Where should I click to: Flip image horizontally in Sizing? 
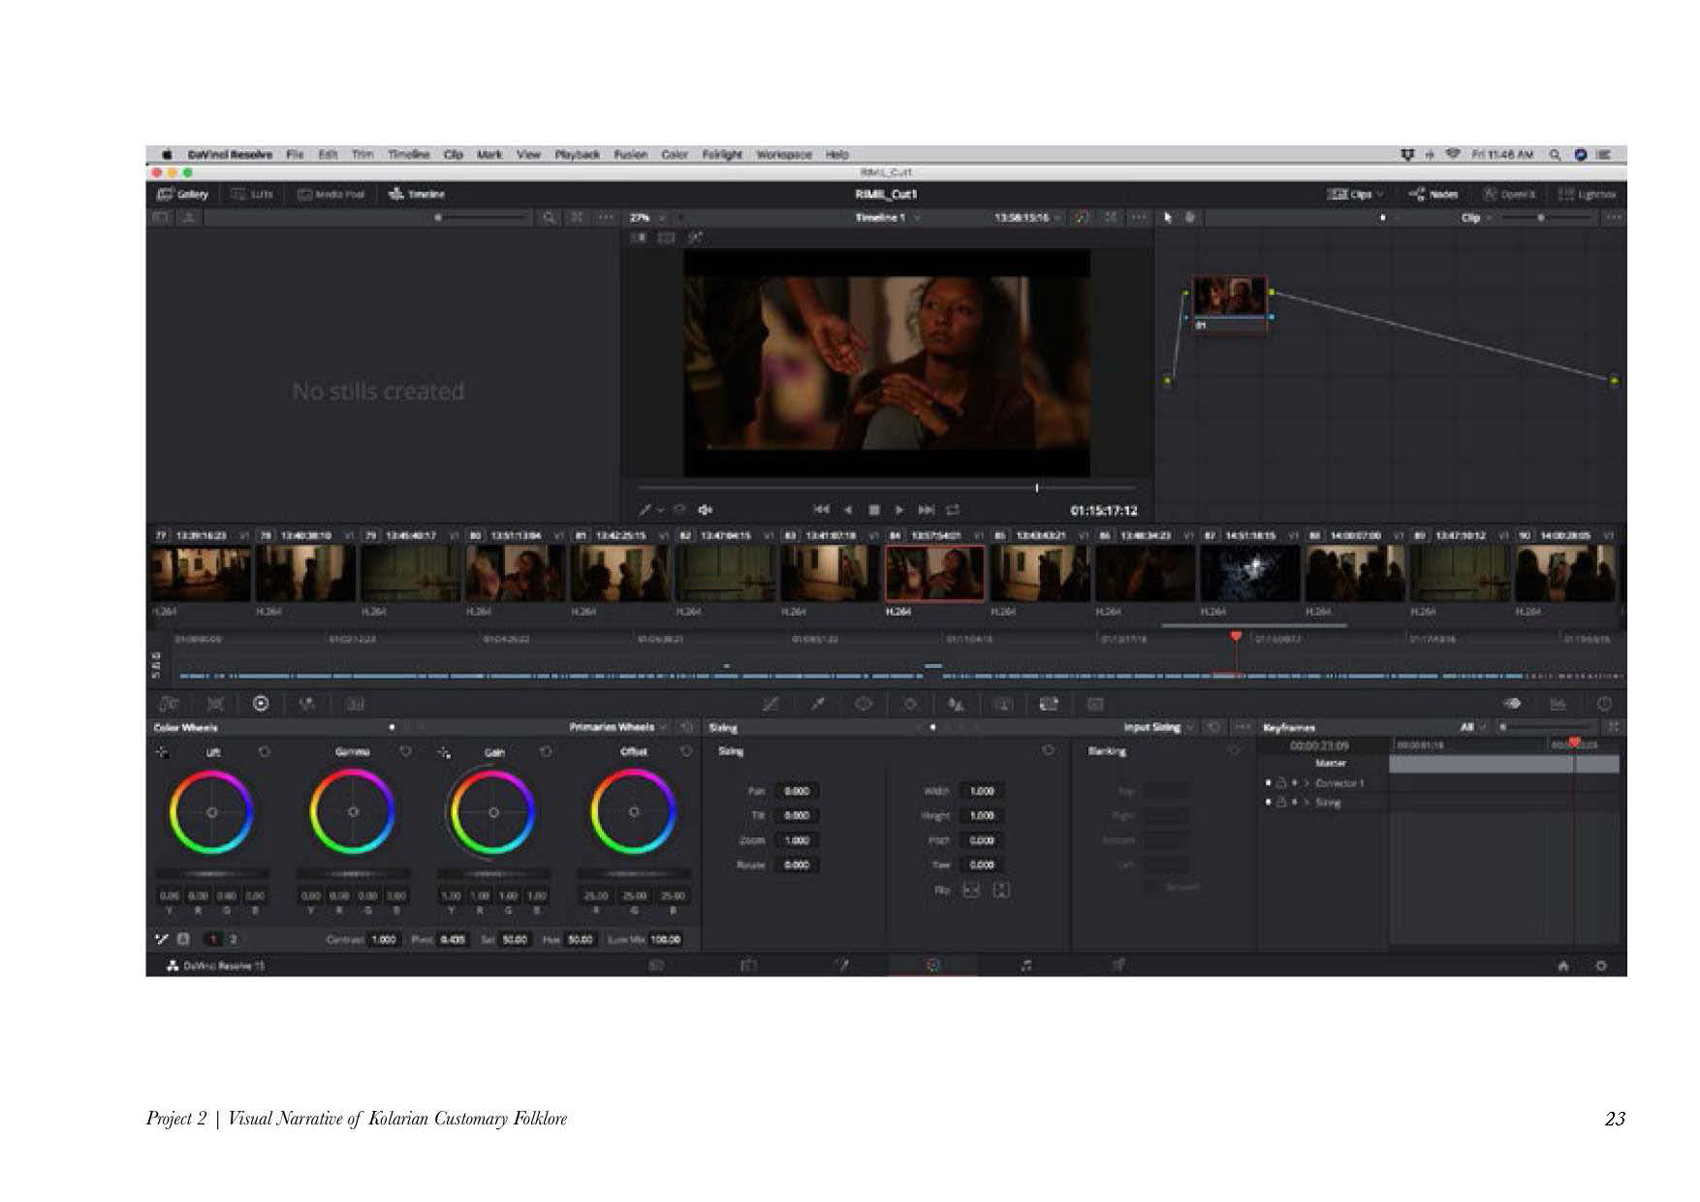click(x=971, y=890)
